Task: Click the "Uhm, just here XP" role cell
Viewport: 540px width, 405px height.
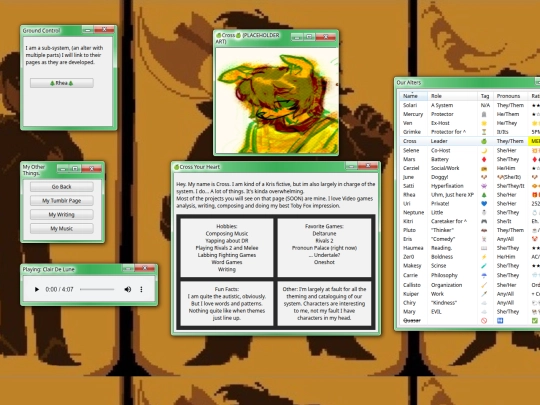Action: coord(453,195)
